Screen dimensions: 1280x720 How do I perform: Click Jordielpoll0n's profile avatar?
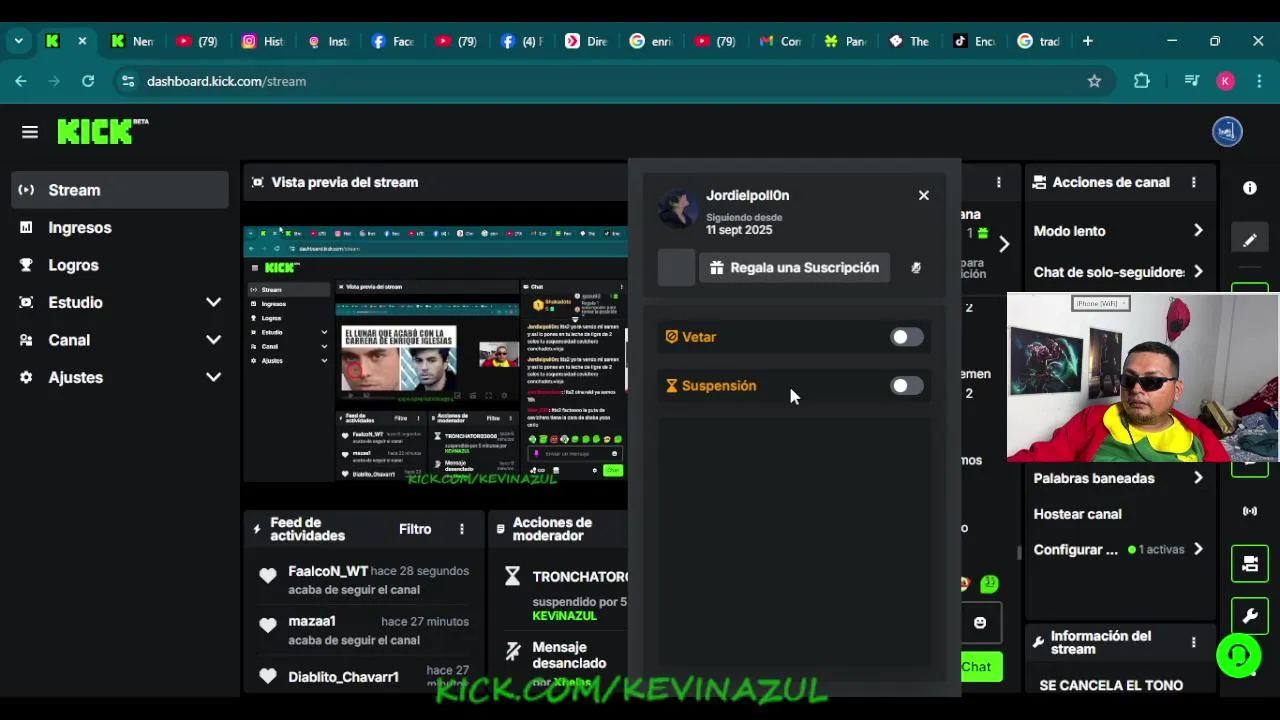click(678, 209)
